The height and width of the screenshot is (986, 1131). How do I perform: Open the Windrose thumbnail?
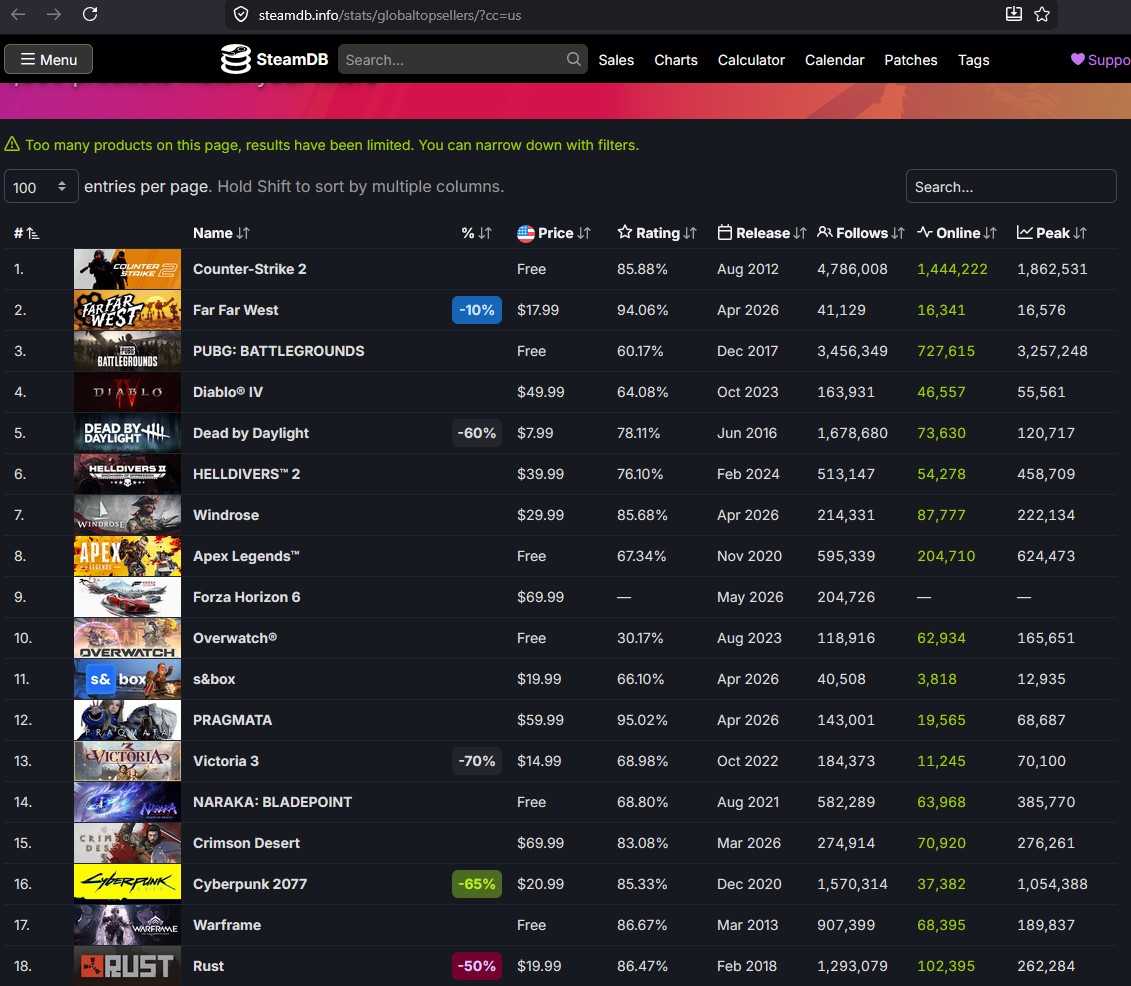(x=128, y=515)
